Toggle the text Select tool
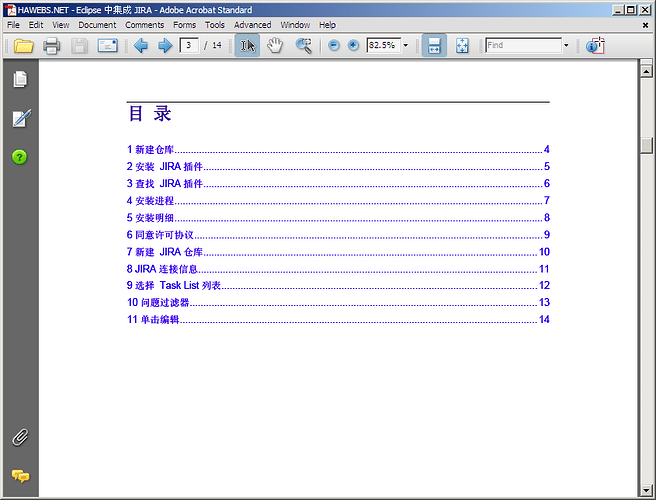The image size is (656, 500). [247, 46]
